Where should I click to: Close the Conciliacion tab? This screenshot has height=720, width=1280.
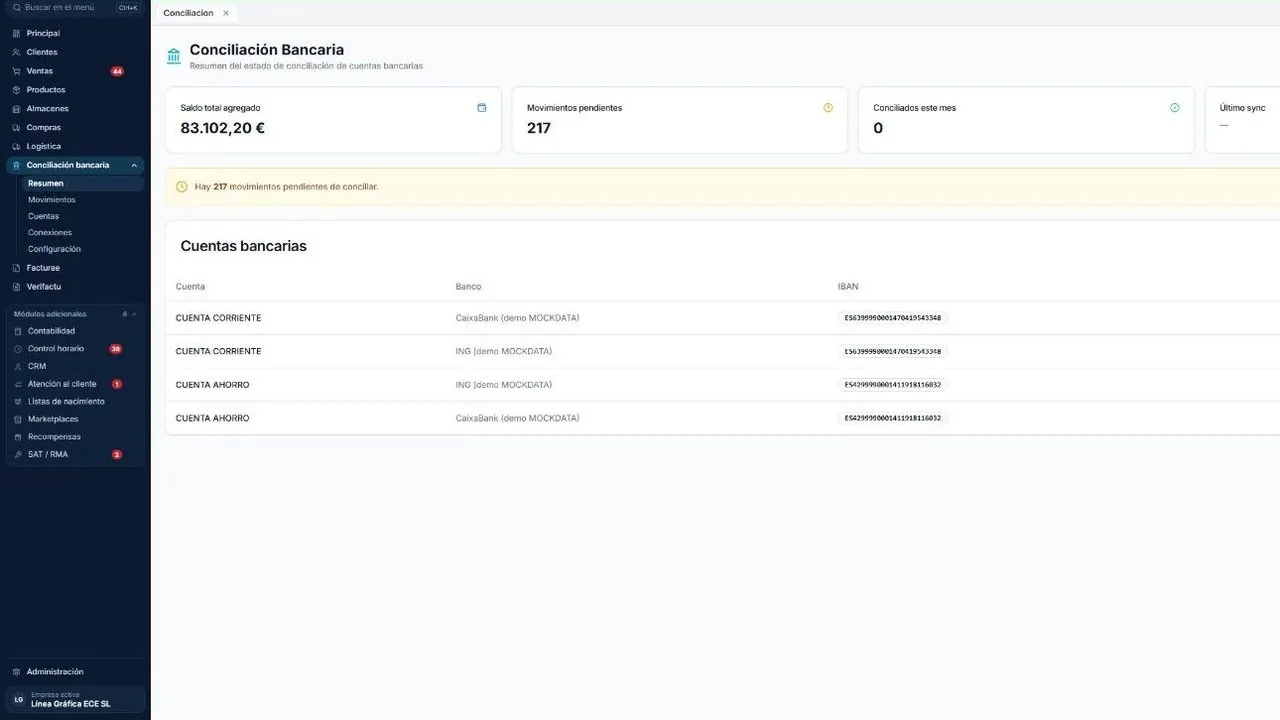[226, 13]
